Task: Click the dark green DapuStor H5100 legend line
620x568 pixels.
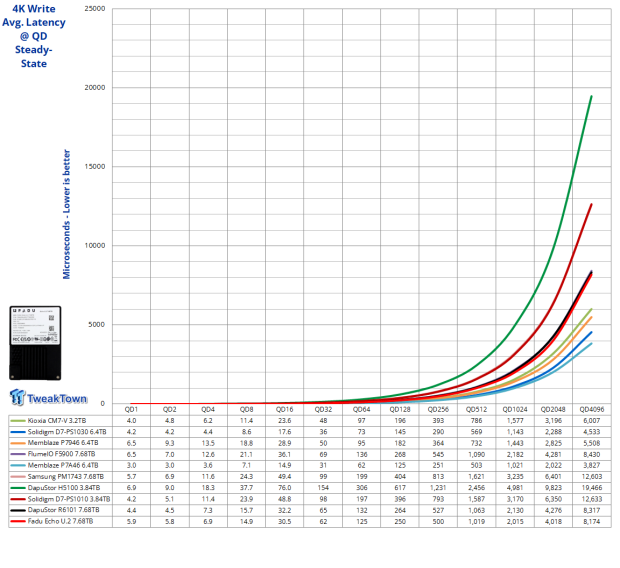Action: tap(18, 488)
